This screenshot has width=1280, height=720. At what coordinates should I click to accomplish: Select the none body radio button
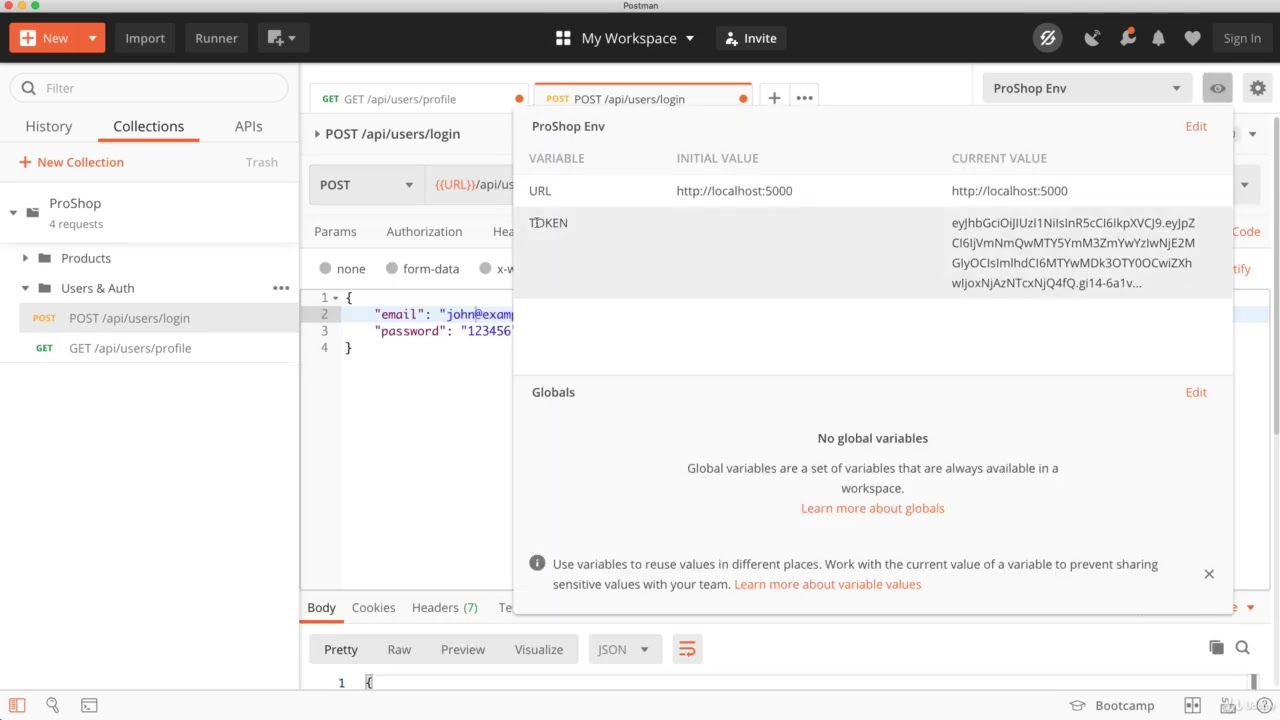[x=325, y=269]
